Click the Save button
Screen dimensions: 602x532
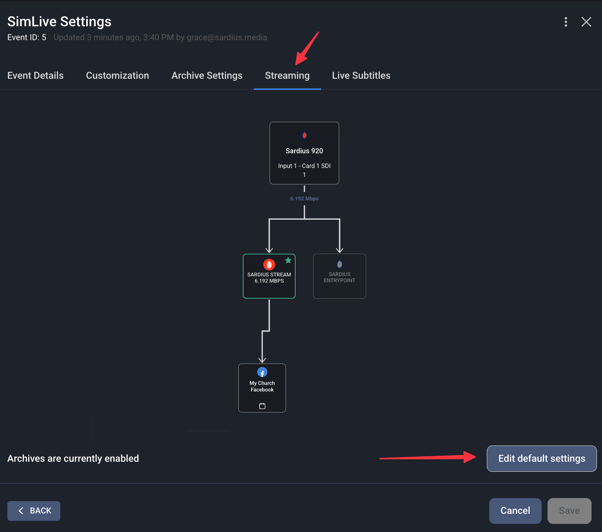[x=569, y=510]
